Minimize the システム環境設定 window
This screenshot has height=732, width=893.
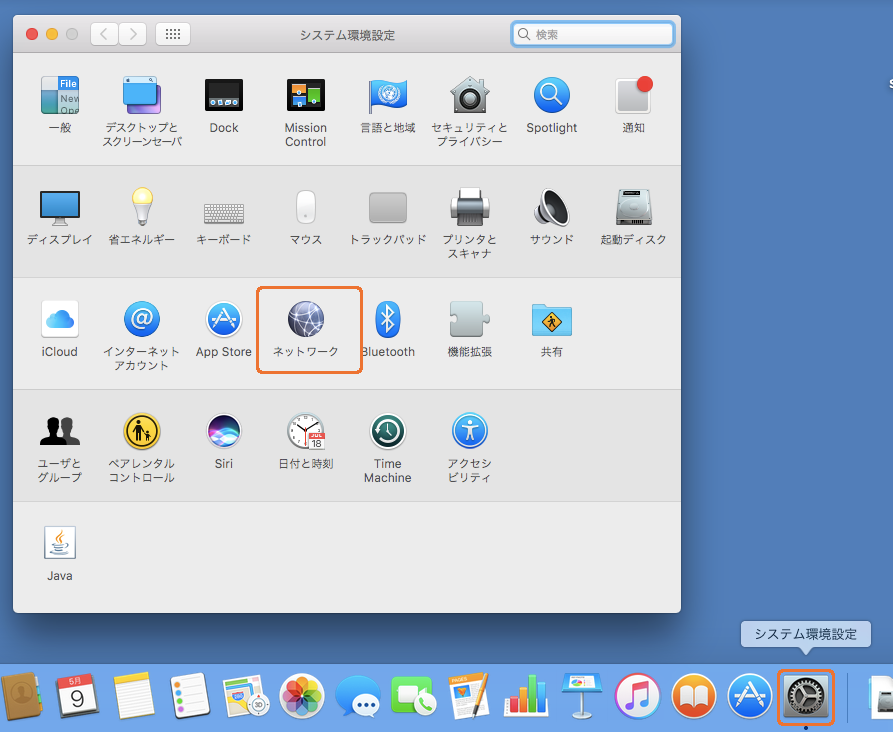tap(52, 34)
